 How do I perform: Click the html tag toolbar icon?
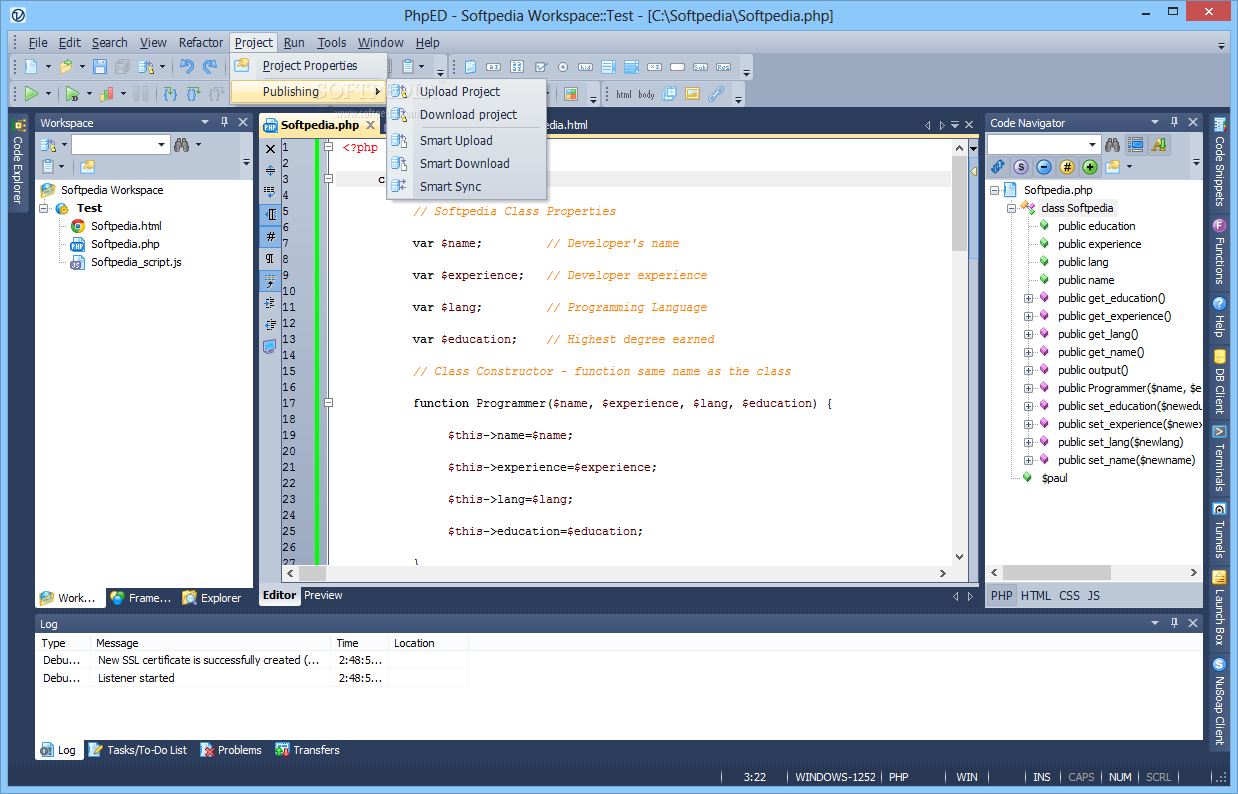coord(624,94)
